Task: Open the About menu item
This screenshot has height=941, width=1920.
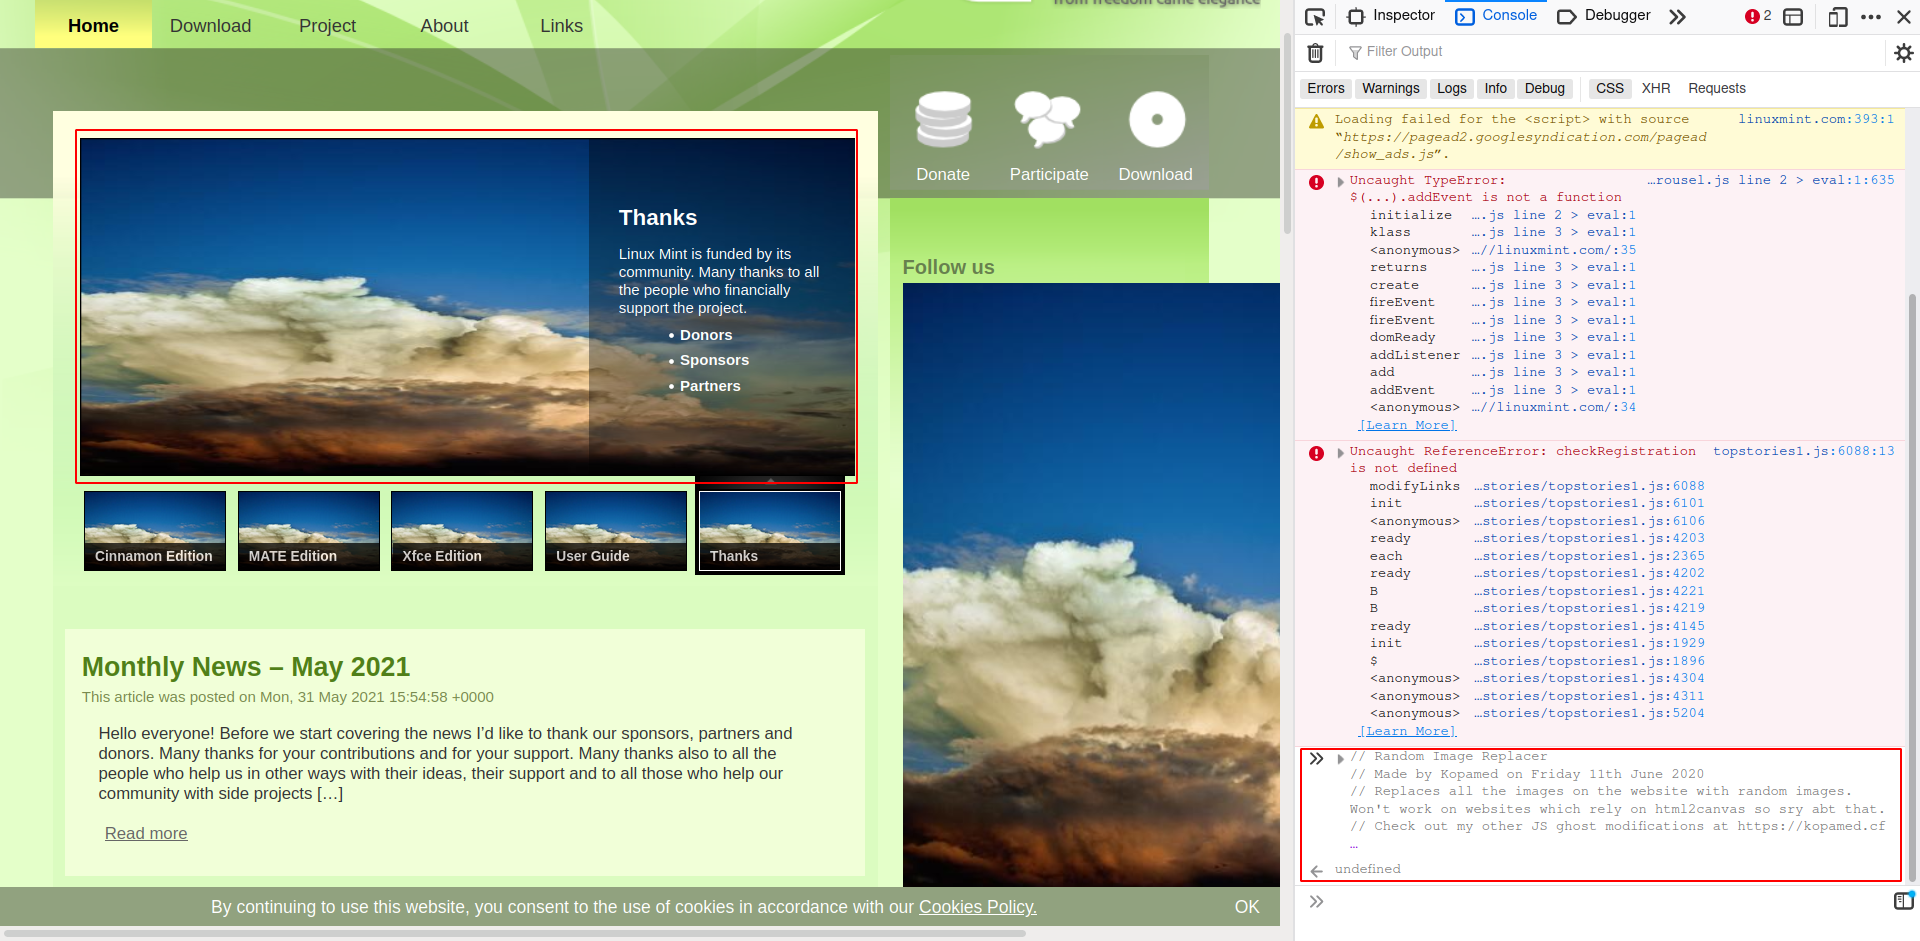Action: click(x=444, y=25)
